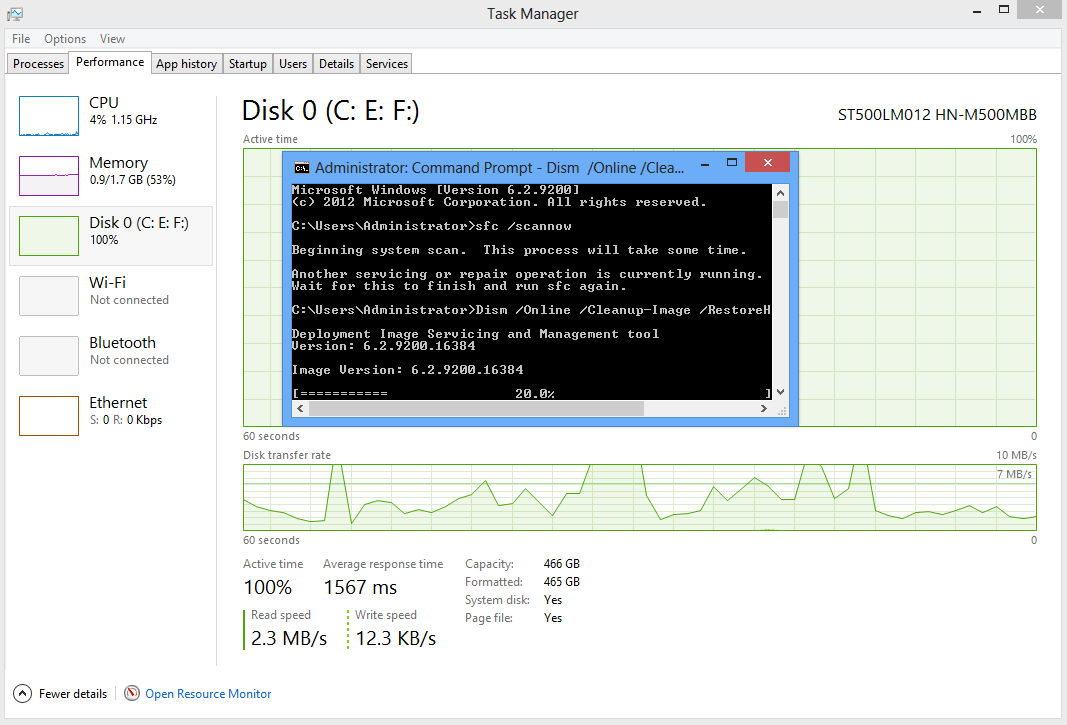
Task: Click the sfc /scannow command line
Action: coord(431,226)
